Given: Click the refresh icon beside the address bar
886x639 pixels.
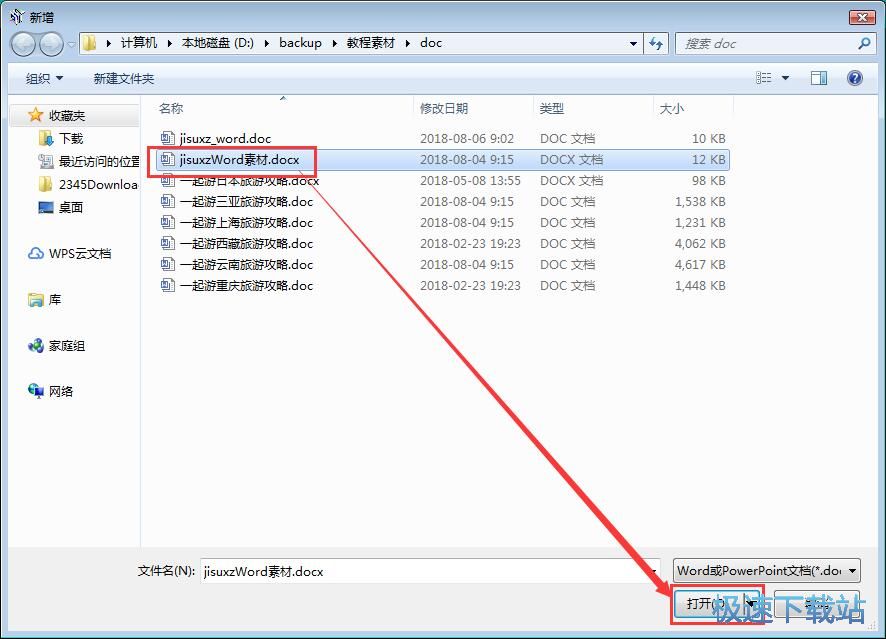Looking at the screenshot, I should [x=656, y=43].
